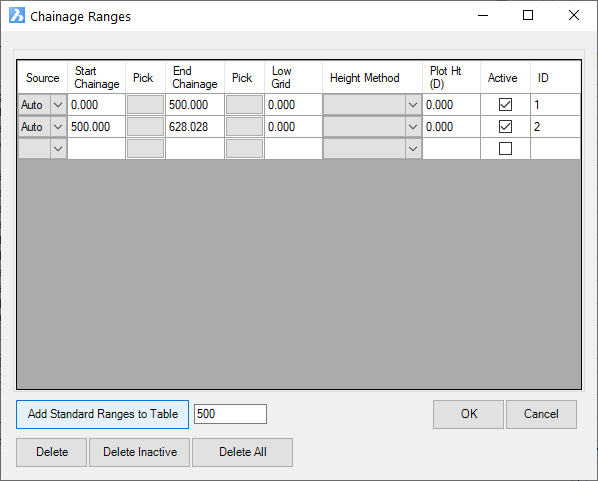Click the Delete Inactive button
The width and height of the screenshot is (598, 481).
(140, 452)
